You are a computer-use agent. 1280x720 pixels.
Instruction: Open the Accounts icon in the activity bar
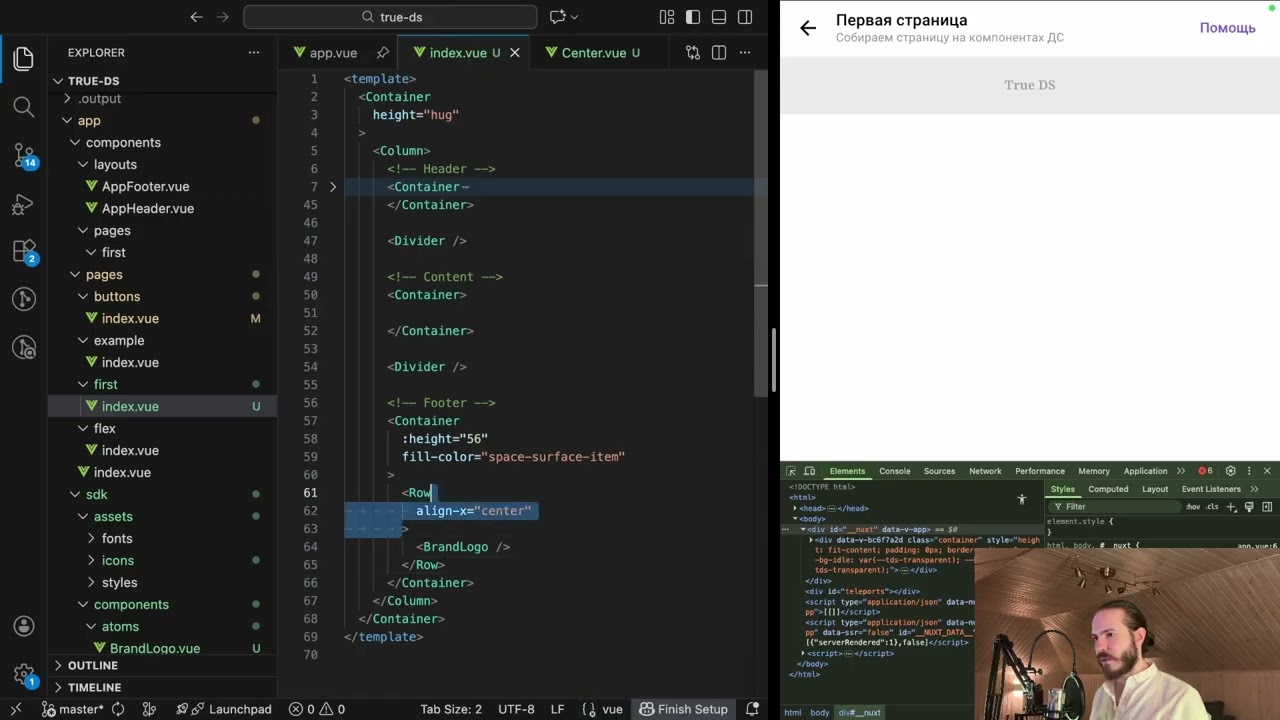pyautogui.click(x=24, y=626)
